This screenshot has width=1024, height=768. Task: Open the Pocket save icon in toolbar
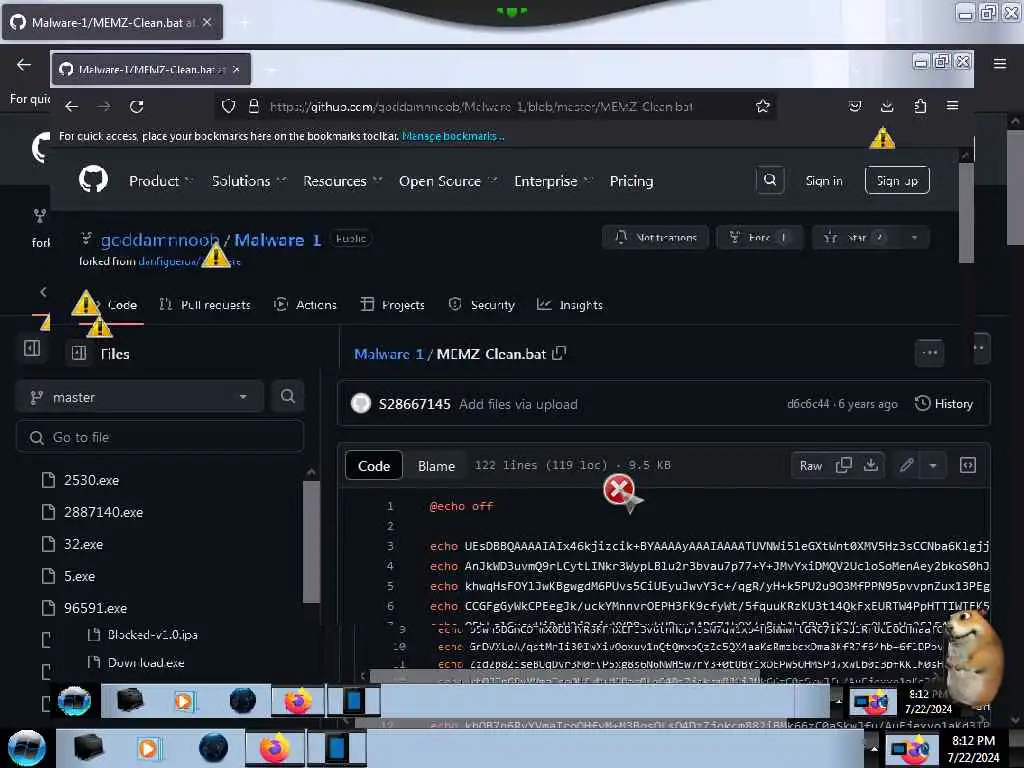coord(855,106)
